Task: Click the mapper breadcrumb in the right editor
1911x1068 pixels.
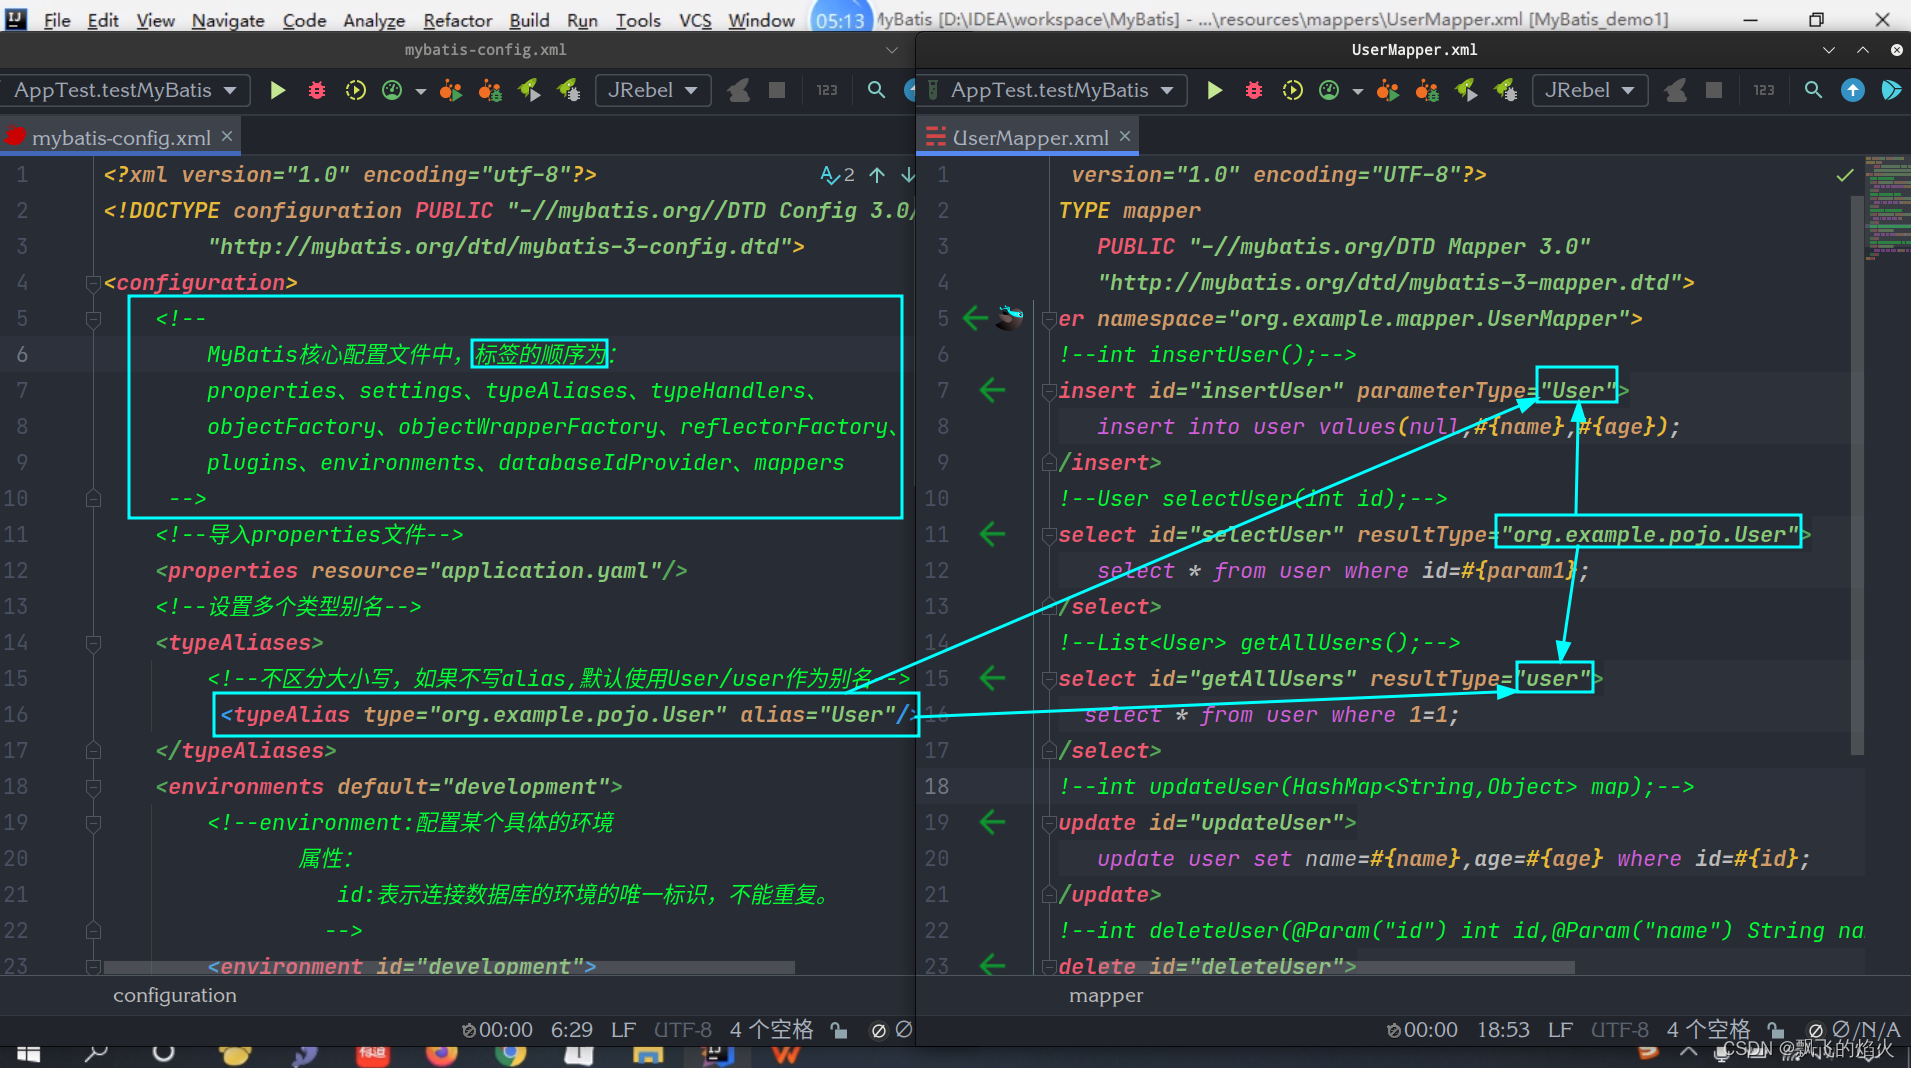Action: coord(1106,996)
